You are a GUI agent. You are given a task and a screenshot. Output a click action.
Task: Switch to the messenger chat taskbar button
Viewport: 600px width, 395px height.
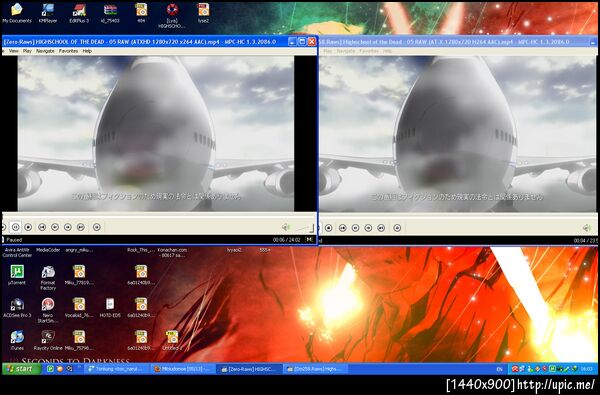[116, 369]
